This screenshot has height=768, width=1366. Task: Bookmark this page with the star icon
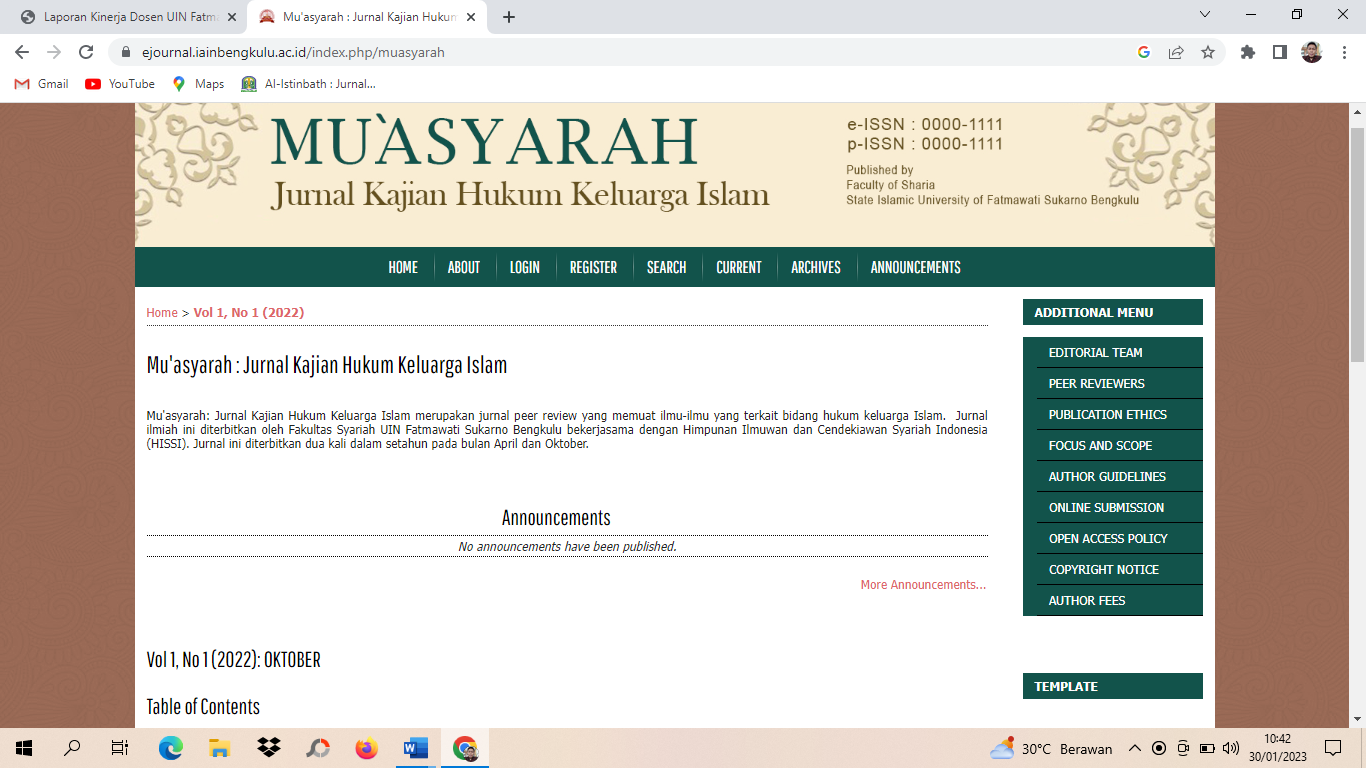tap(1208, 52)
